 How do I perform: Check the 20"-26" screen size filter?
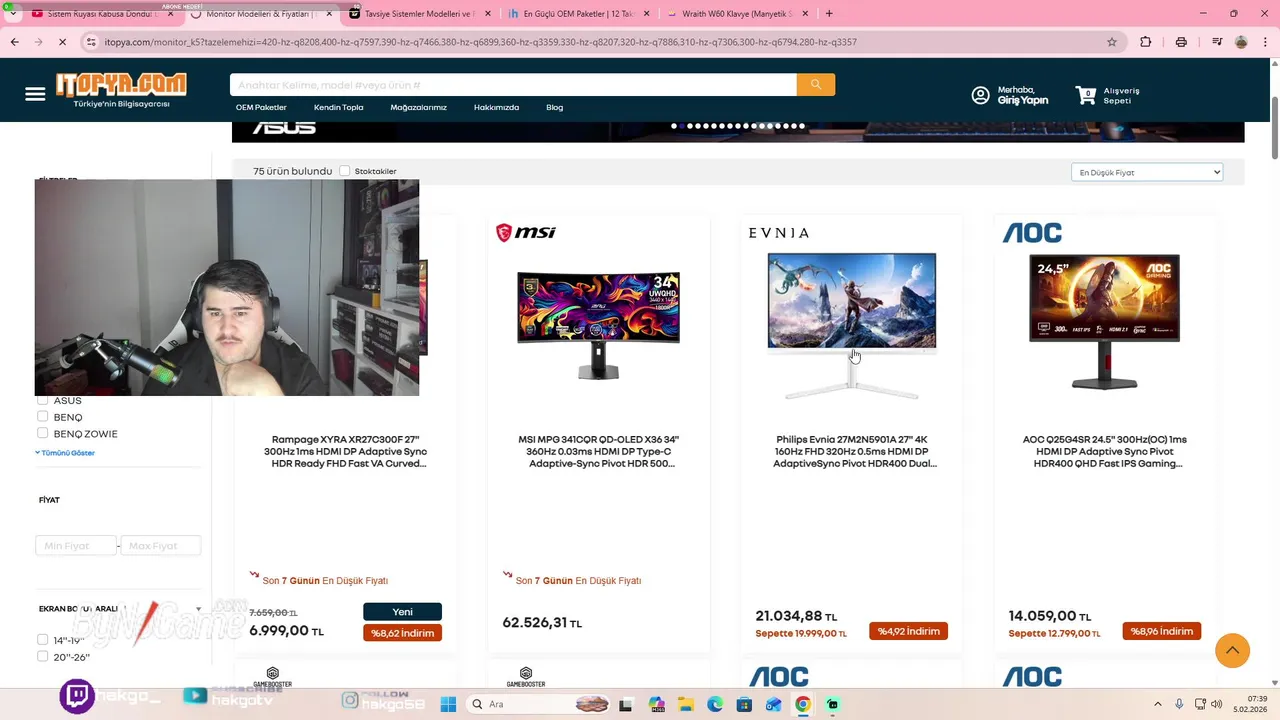click(x=42, y=656)
